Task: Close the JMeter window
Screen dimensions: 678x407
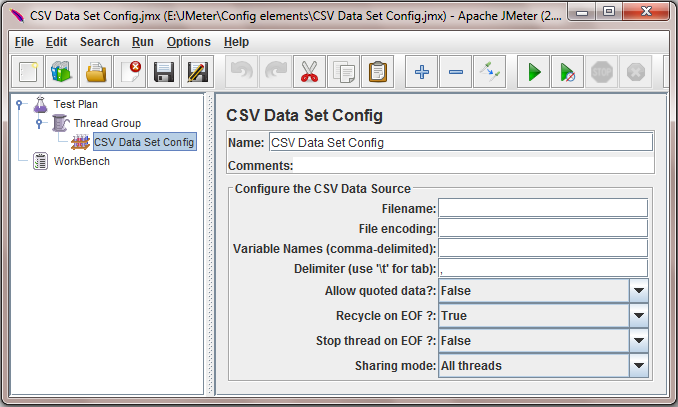Action: click(x=646, y=12)
